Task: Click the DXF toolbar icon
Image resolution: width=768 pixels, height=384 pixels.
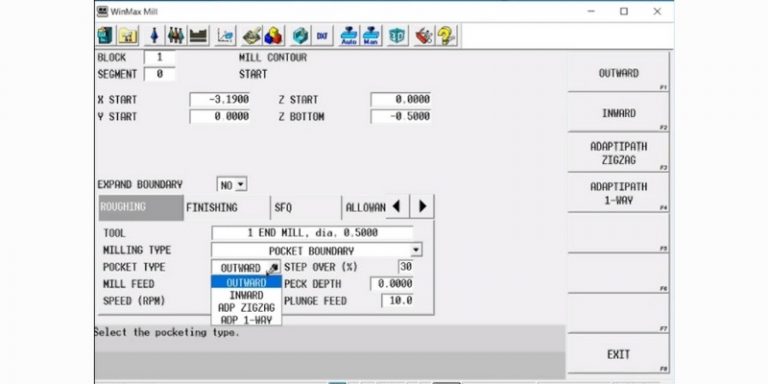Action: (x=322, y=36)
